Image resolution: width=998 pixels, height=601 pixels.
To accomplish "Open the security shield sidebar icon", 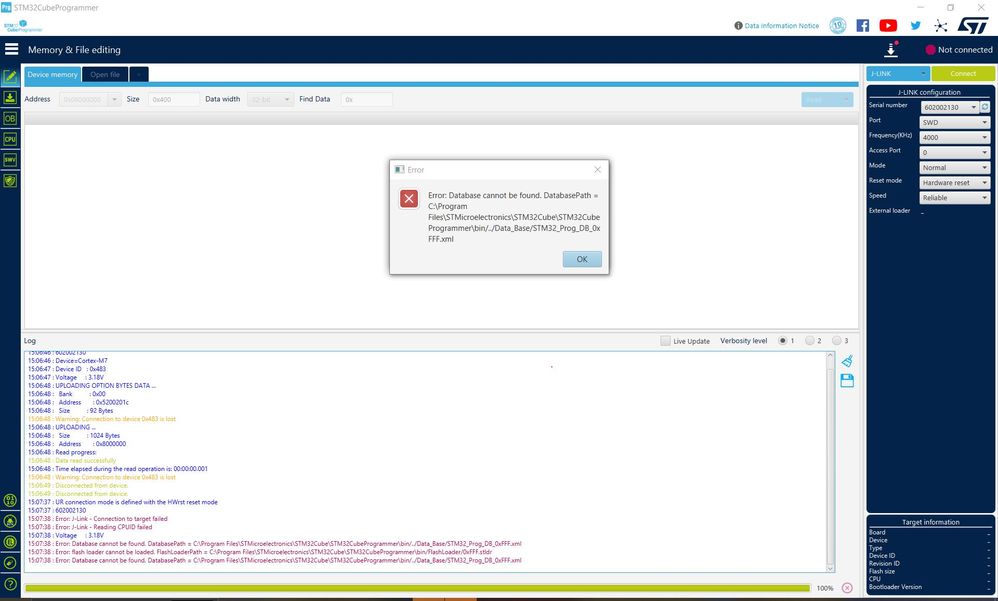I will (10, 180).
